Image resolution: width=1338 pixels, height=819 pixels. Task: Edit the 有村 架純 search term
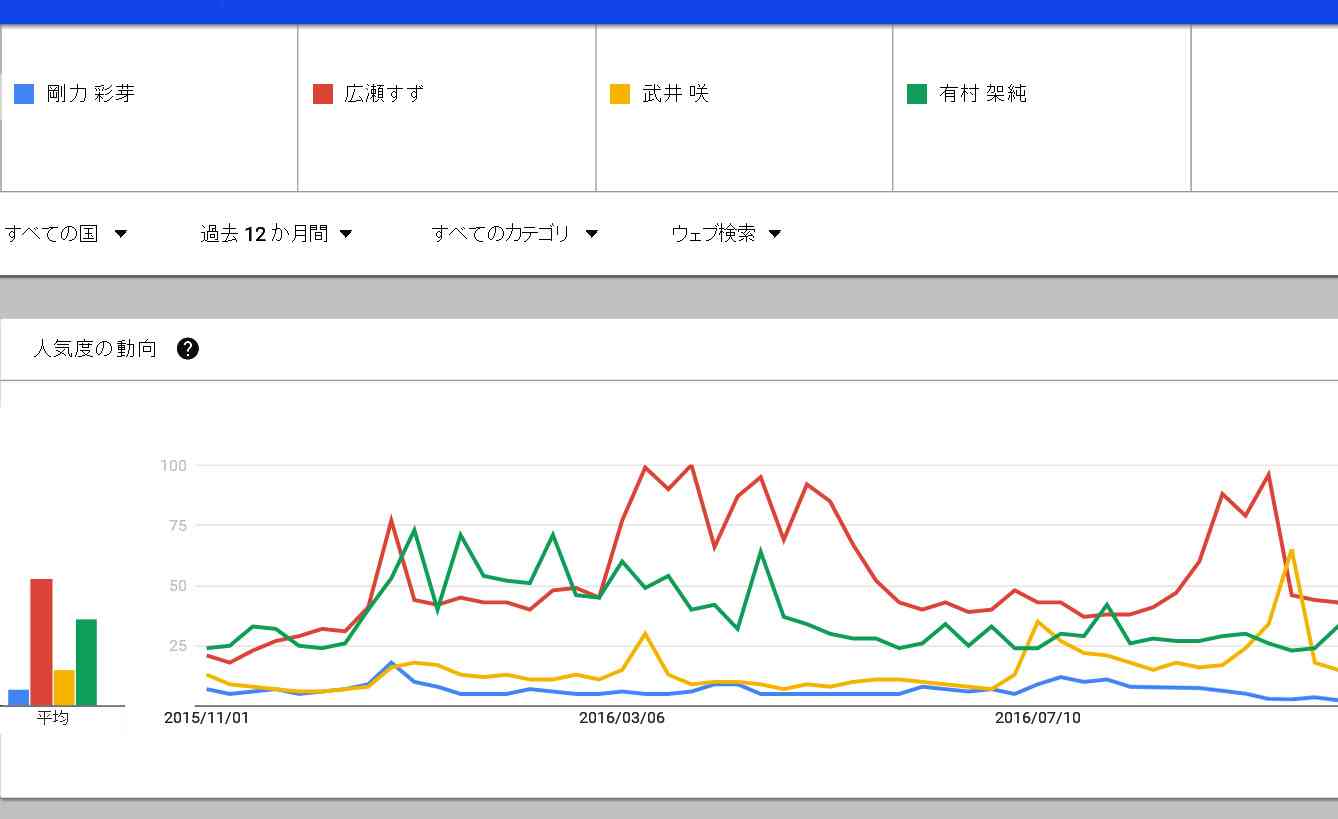(x=1042, y=108)
